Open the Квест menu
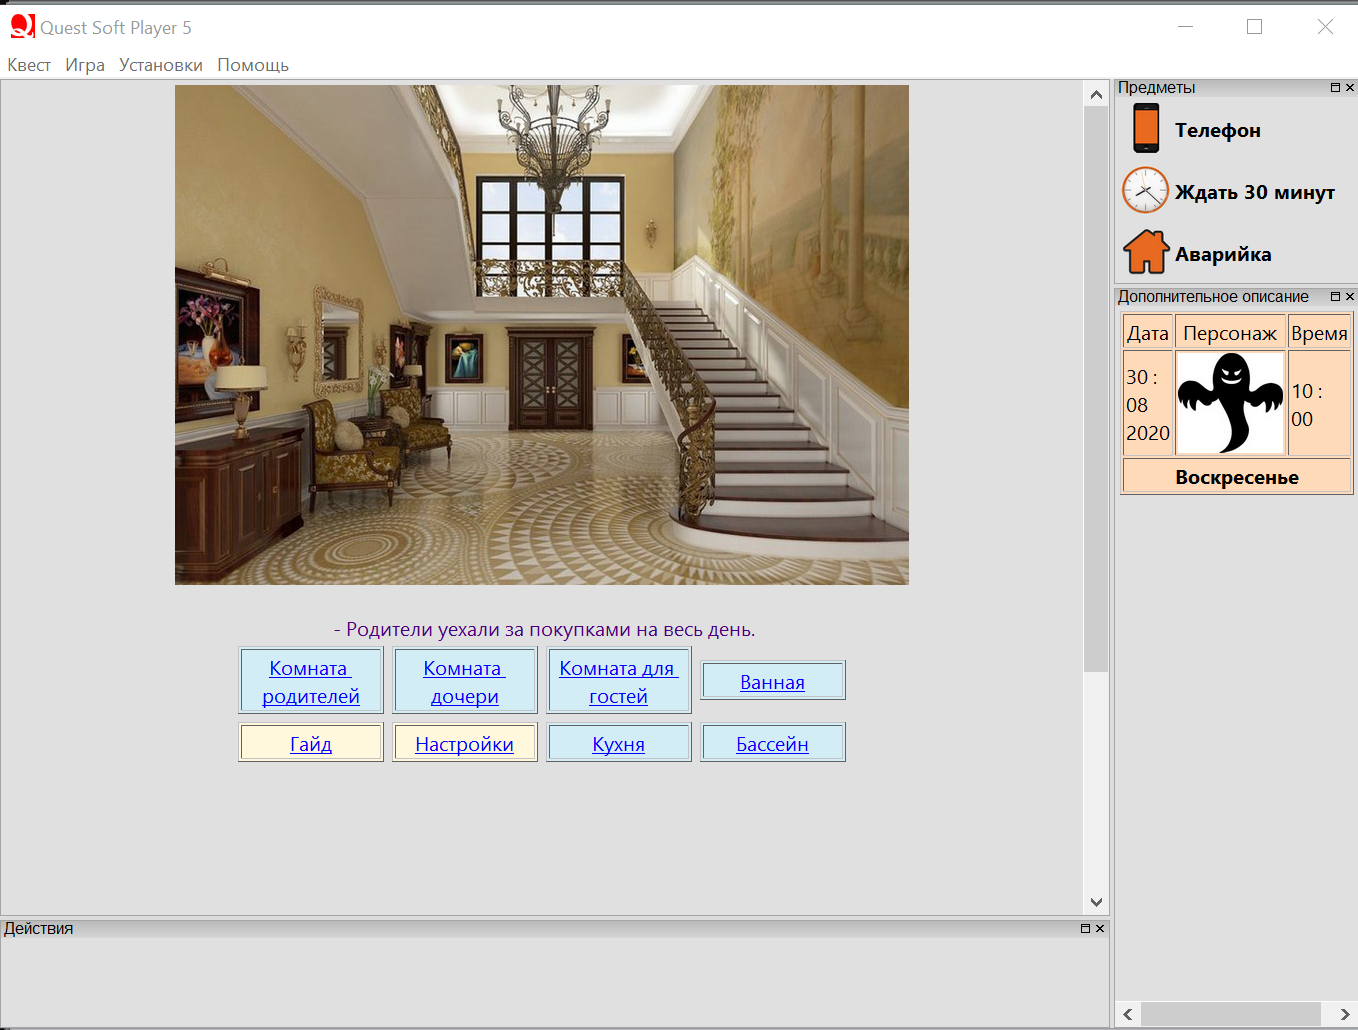 point(29,65)
